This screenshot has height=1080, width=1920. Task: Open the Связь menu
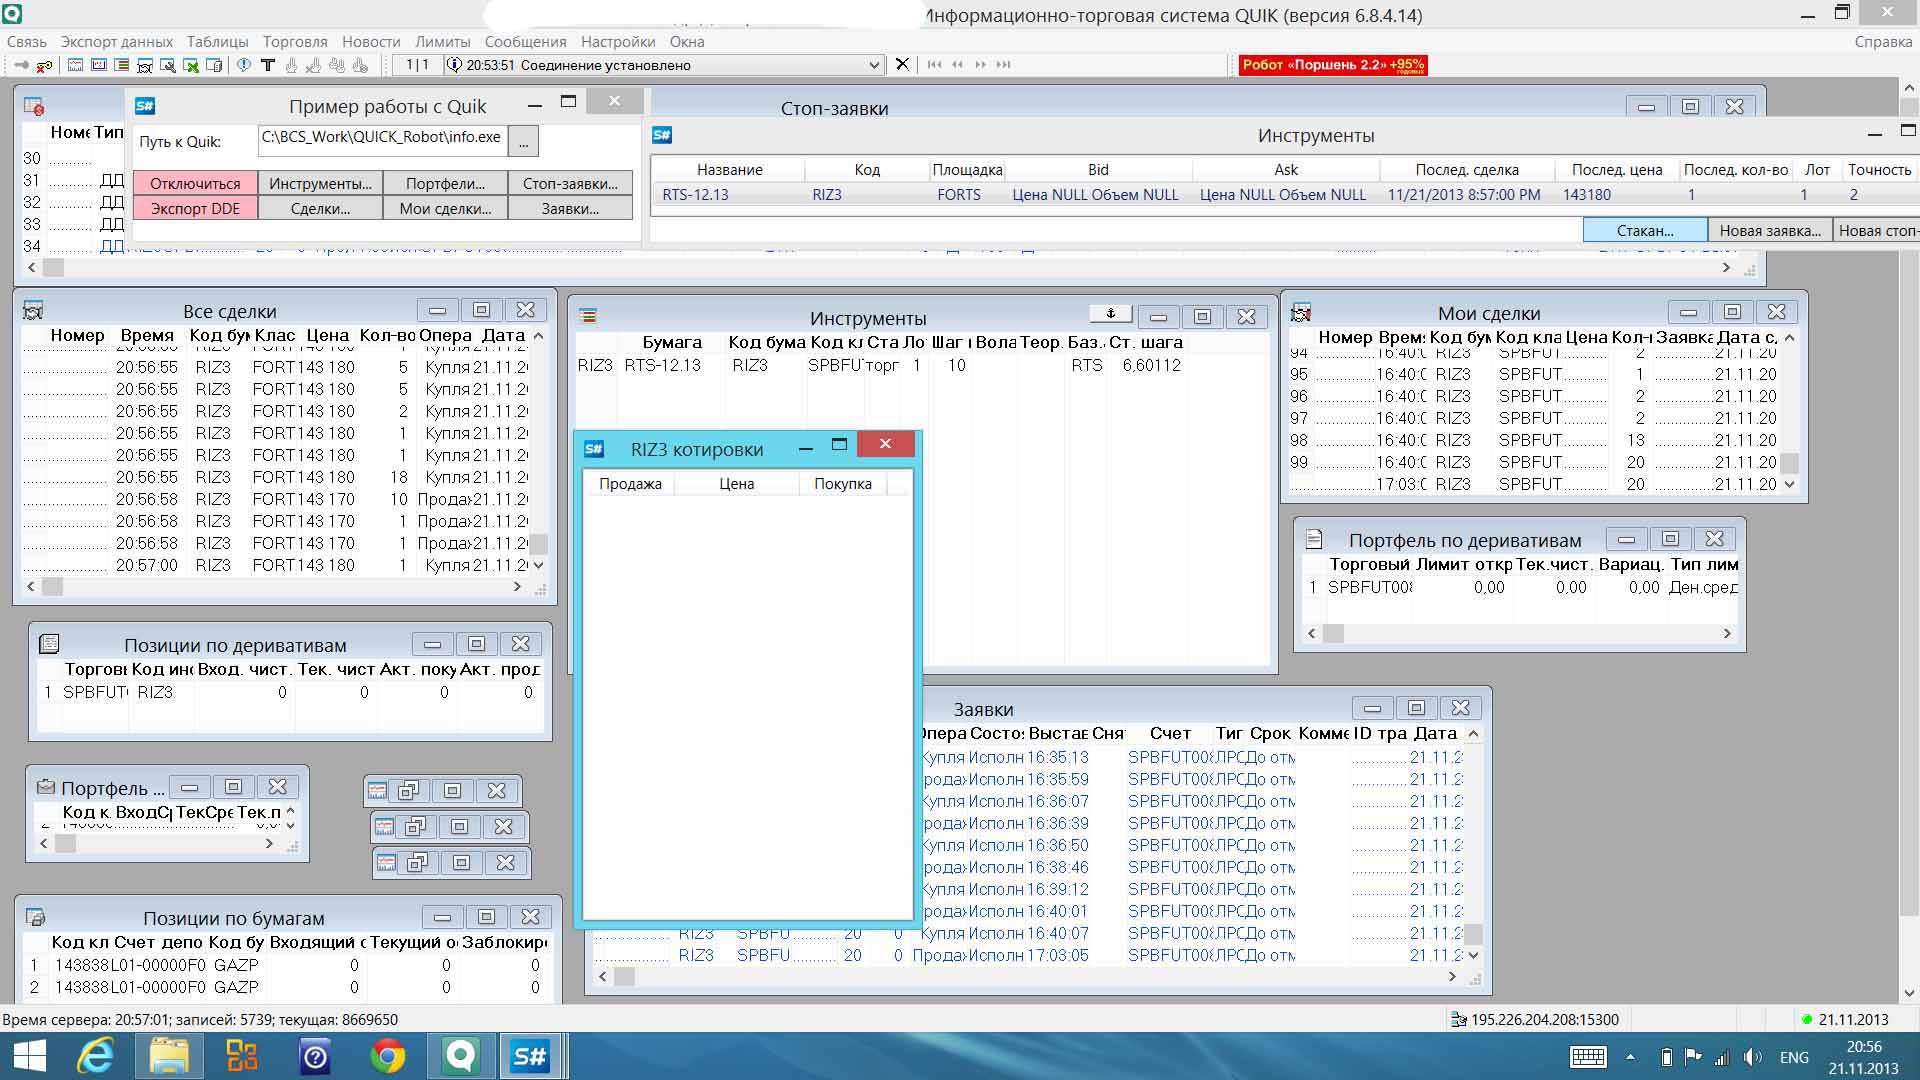27,42
